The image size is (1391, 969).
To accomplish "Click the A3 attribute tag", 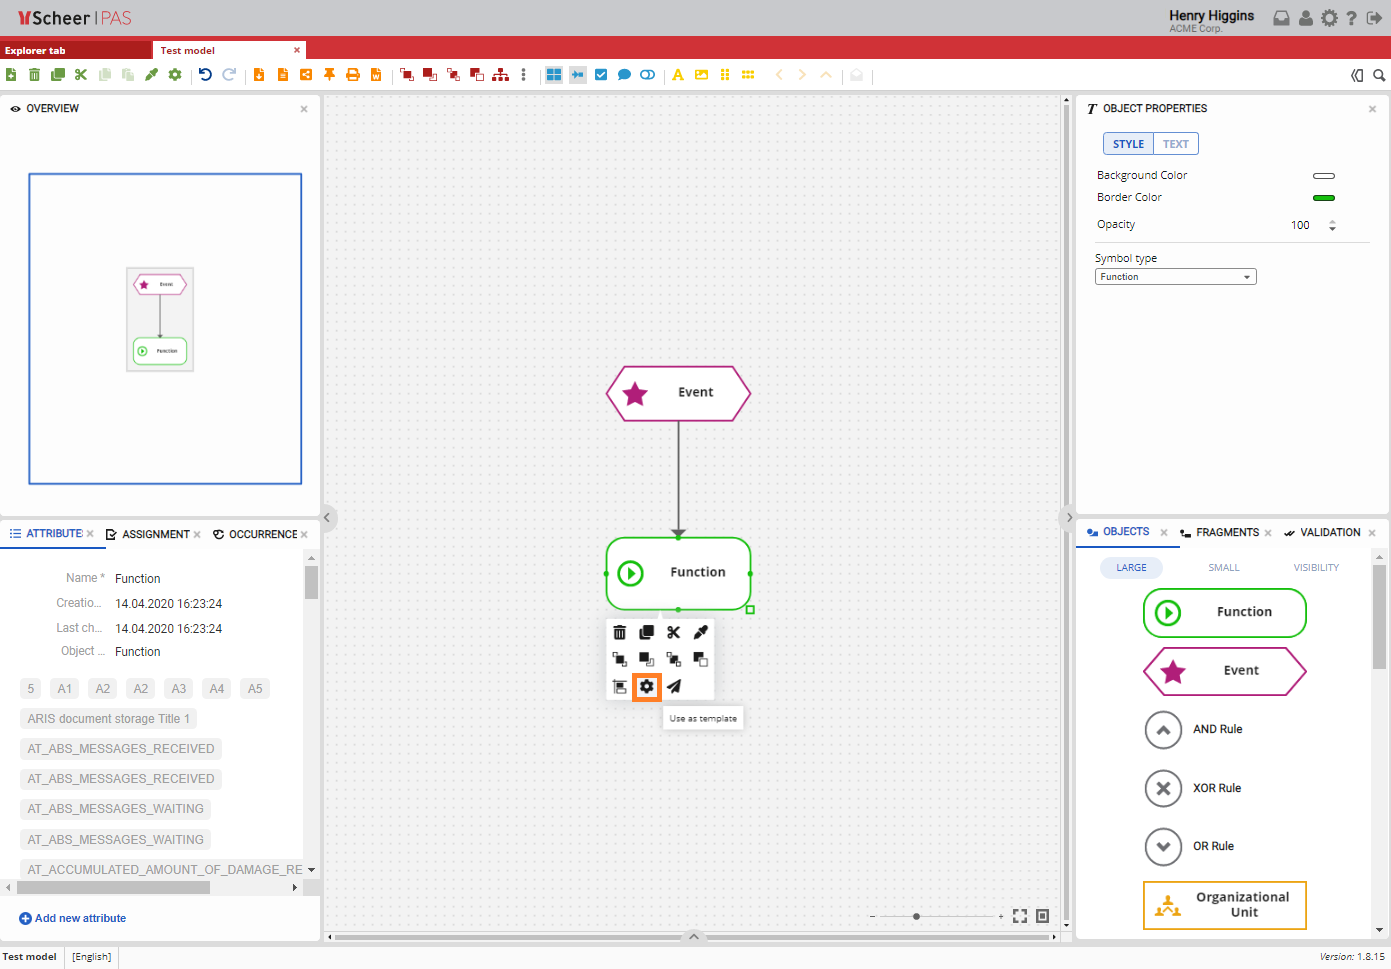I will pyautogui.click(x=179, y=689).
